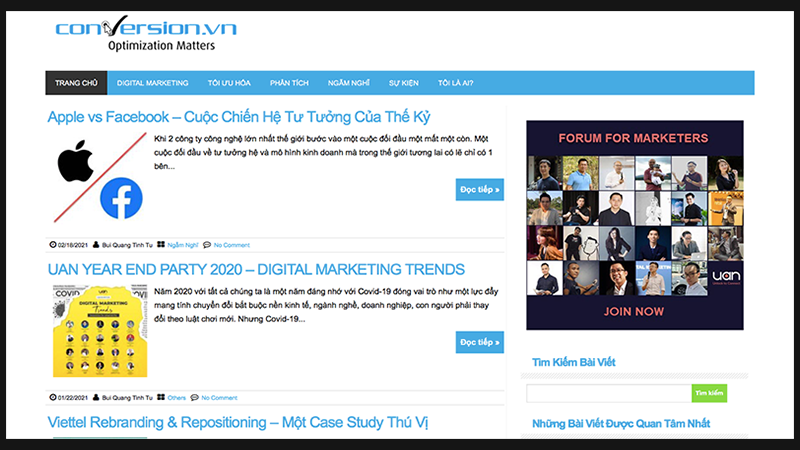Select the SỰ KIỆN menu item
800x450 pixels.
[404, 83]
